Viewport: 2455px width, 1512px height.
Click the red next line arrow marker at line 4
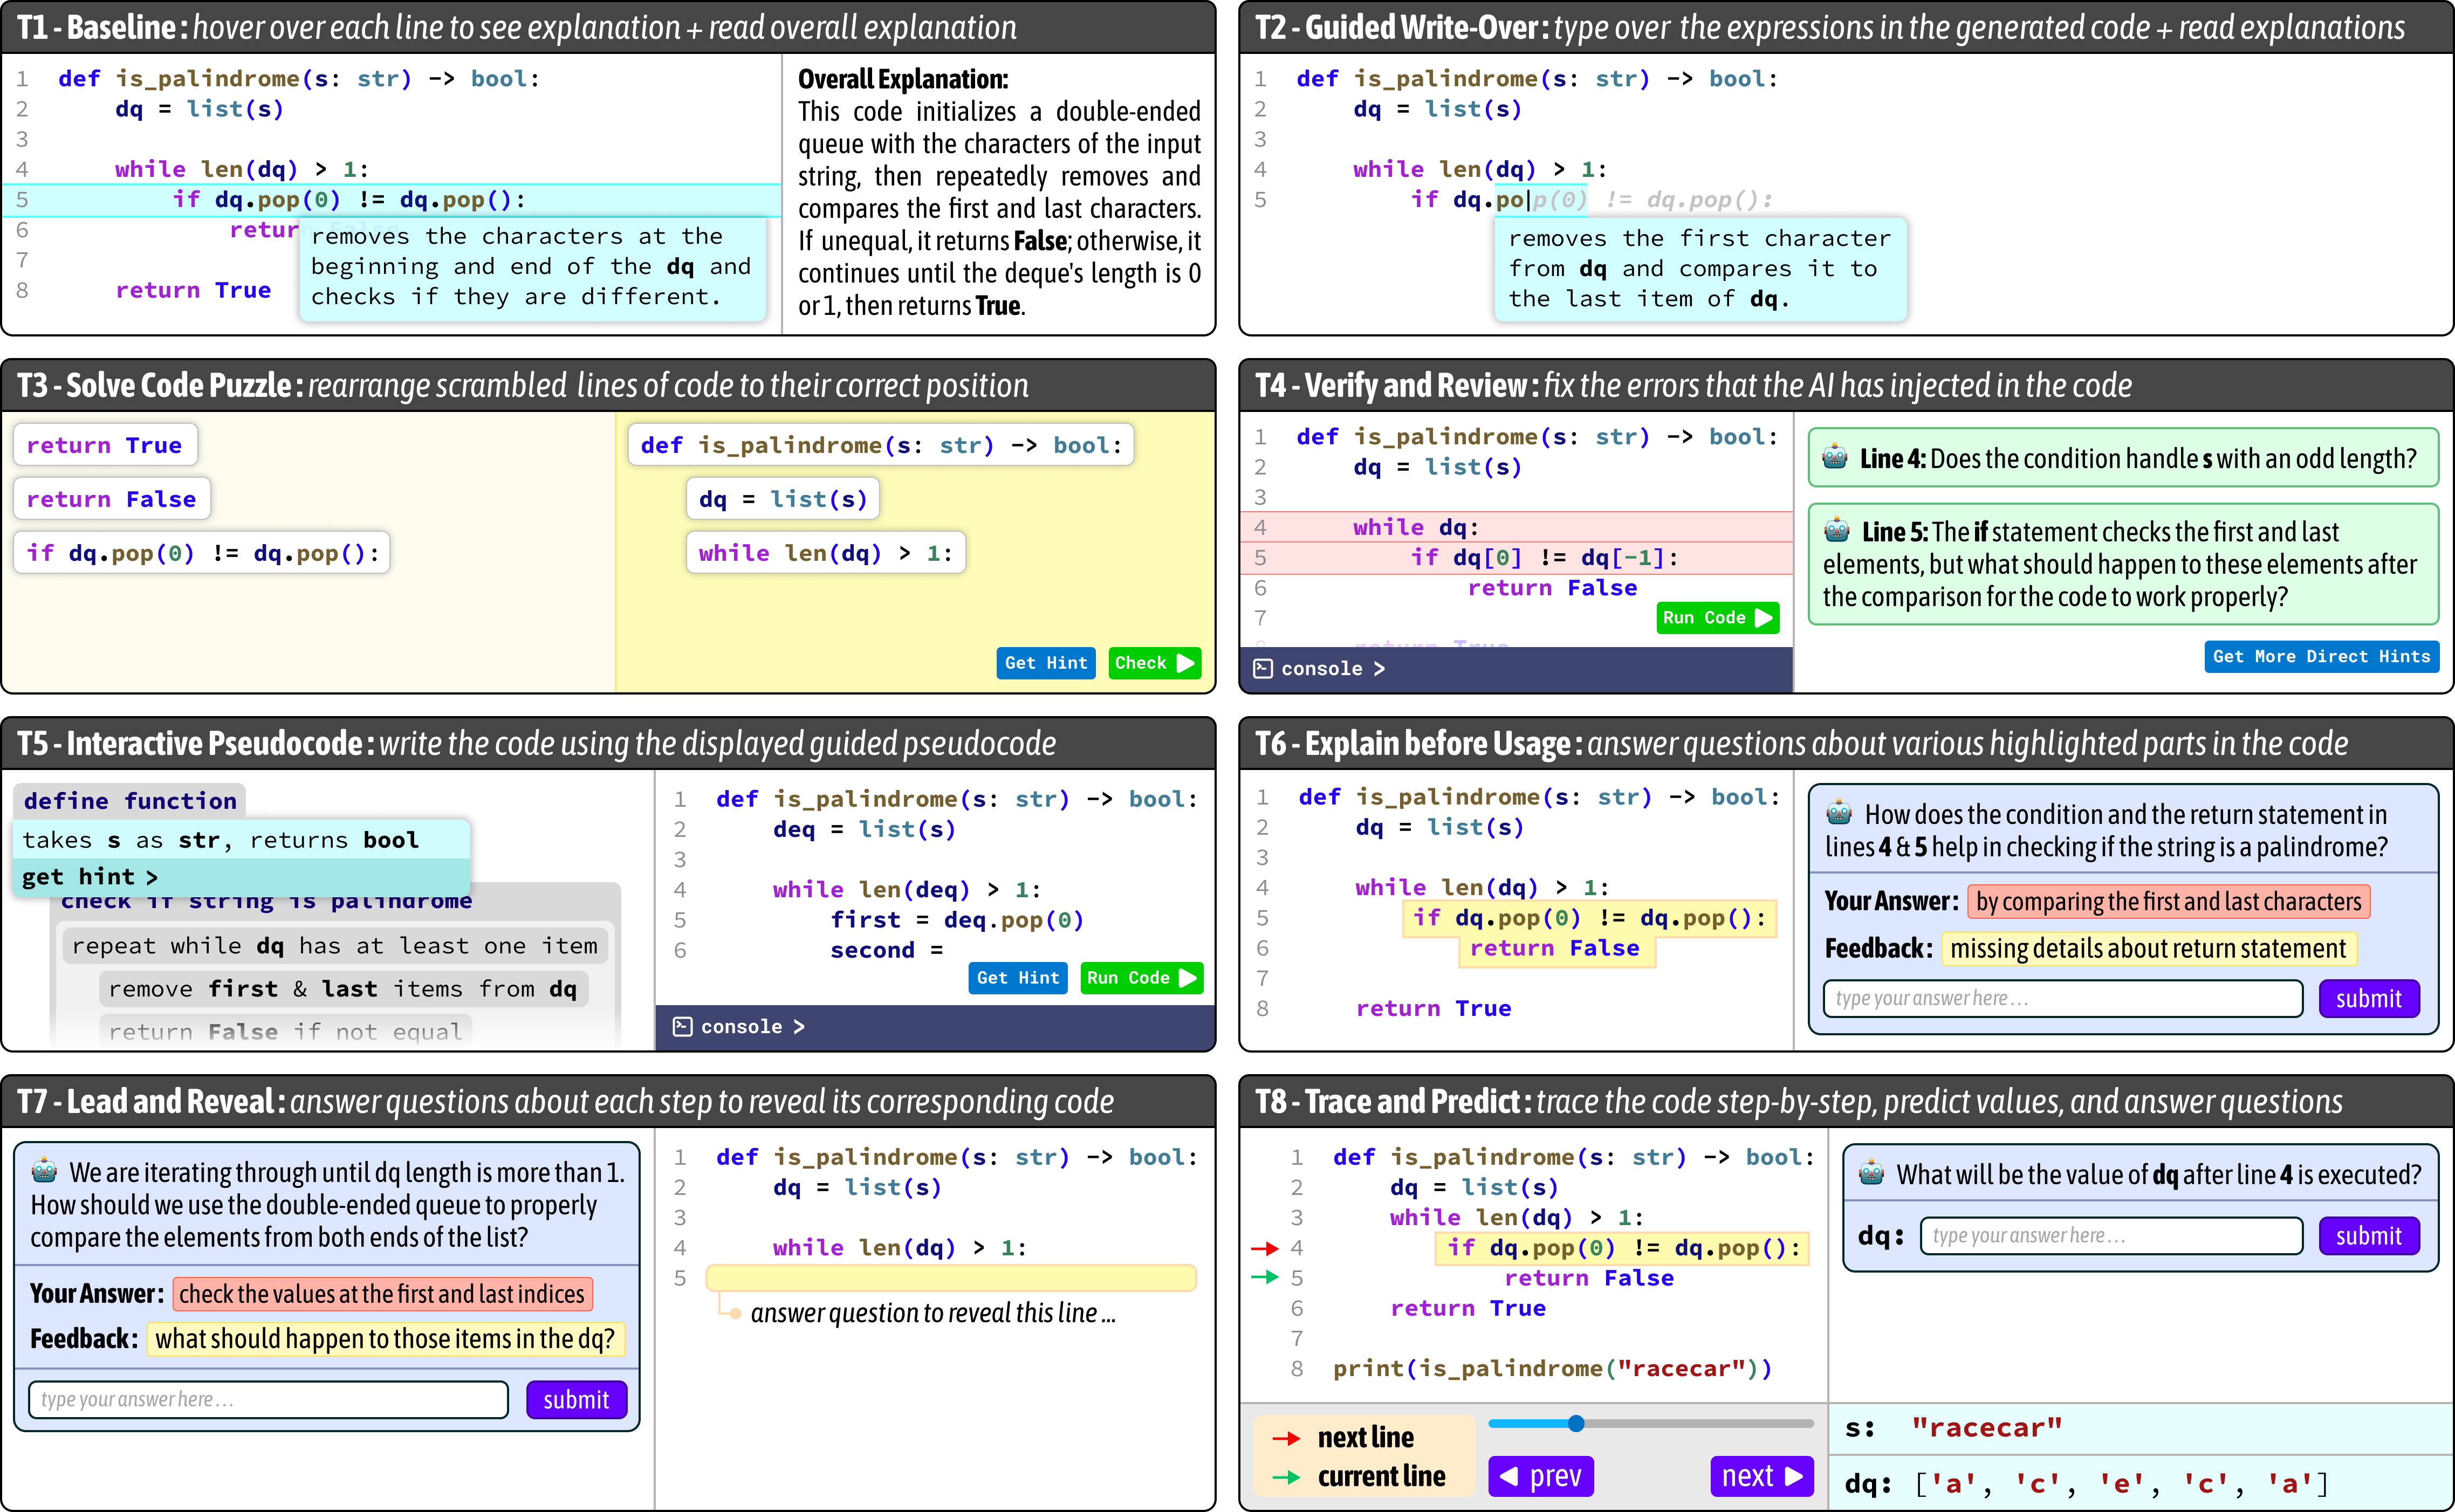click(1265, 1248)
